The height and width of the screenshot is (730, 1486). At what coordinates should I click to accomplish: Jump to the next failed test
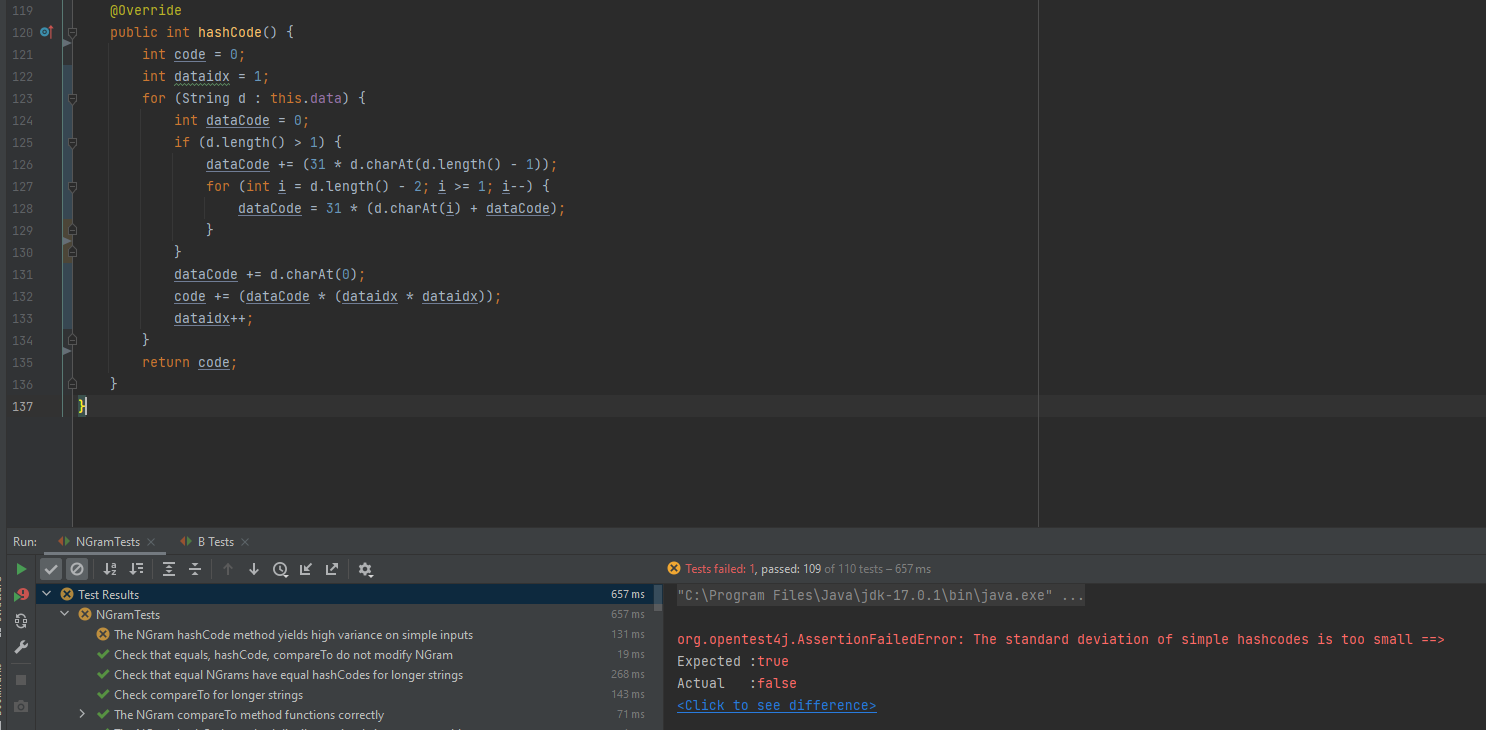click(254, 569)
